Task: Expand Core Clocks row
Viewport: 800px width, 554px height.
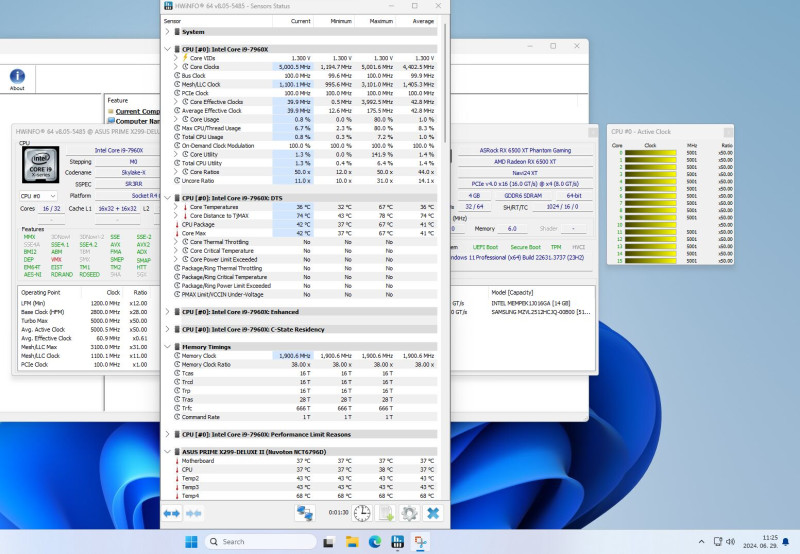Action: pyautogui.click(x=176, y=67)
